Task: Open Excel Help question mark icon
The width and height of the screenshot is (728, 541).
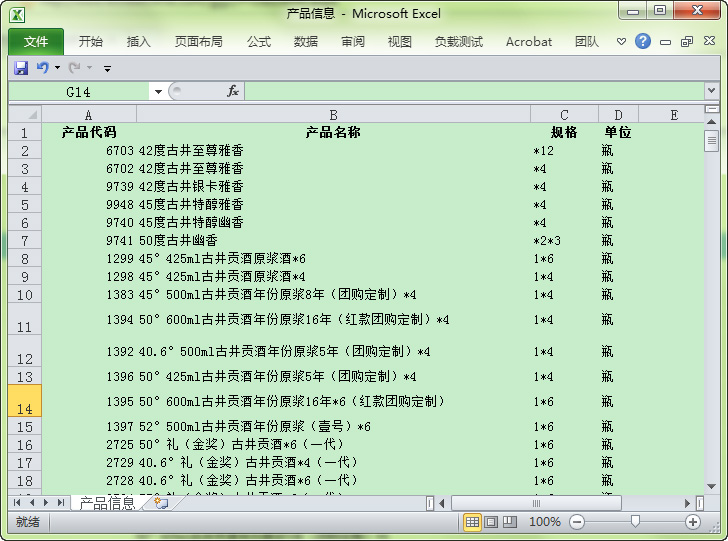Action: pyautogui.click(x=643, y=41)
